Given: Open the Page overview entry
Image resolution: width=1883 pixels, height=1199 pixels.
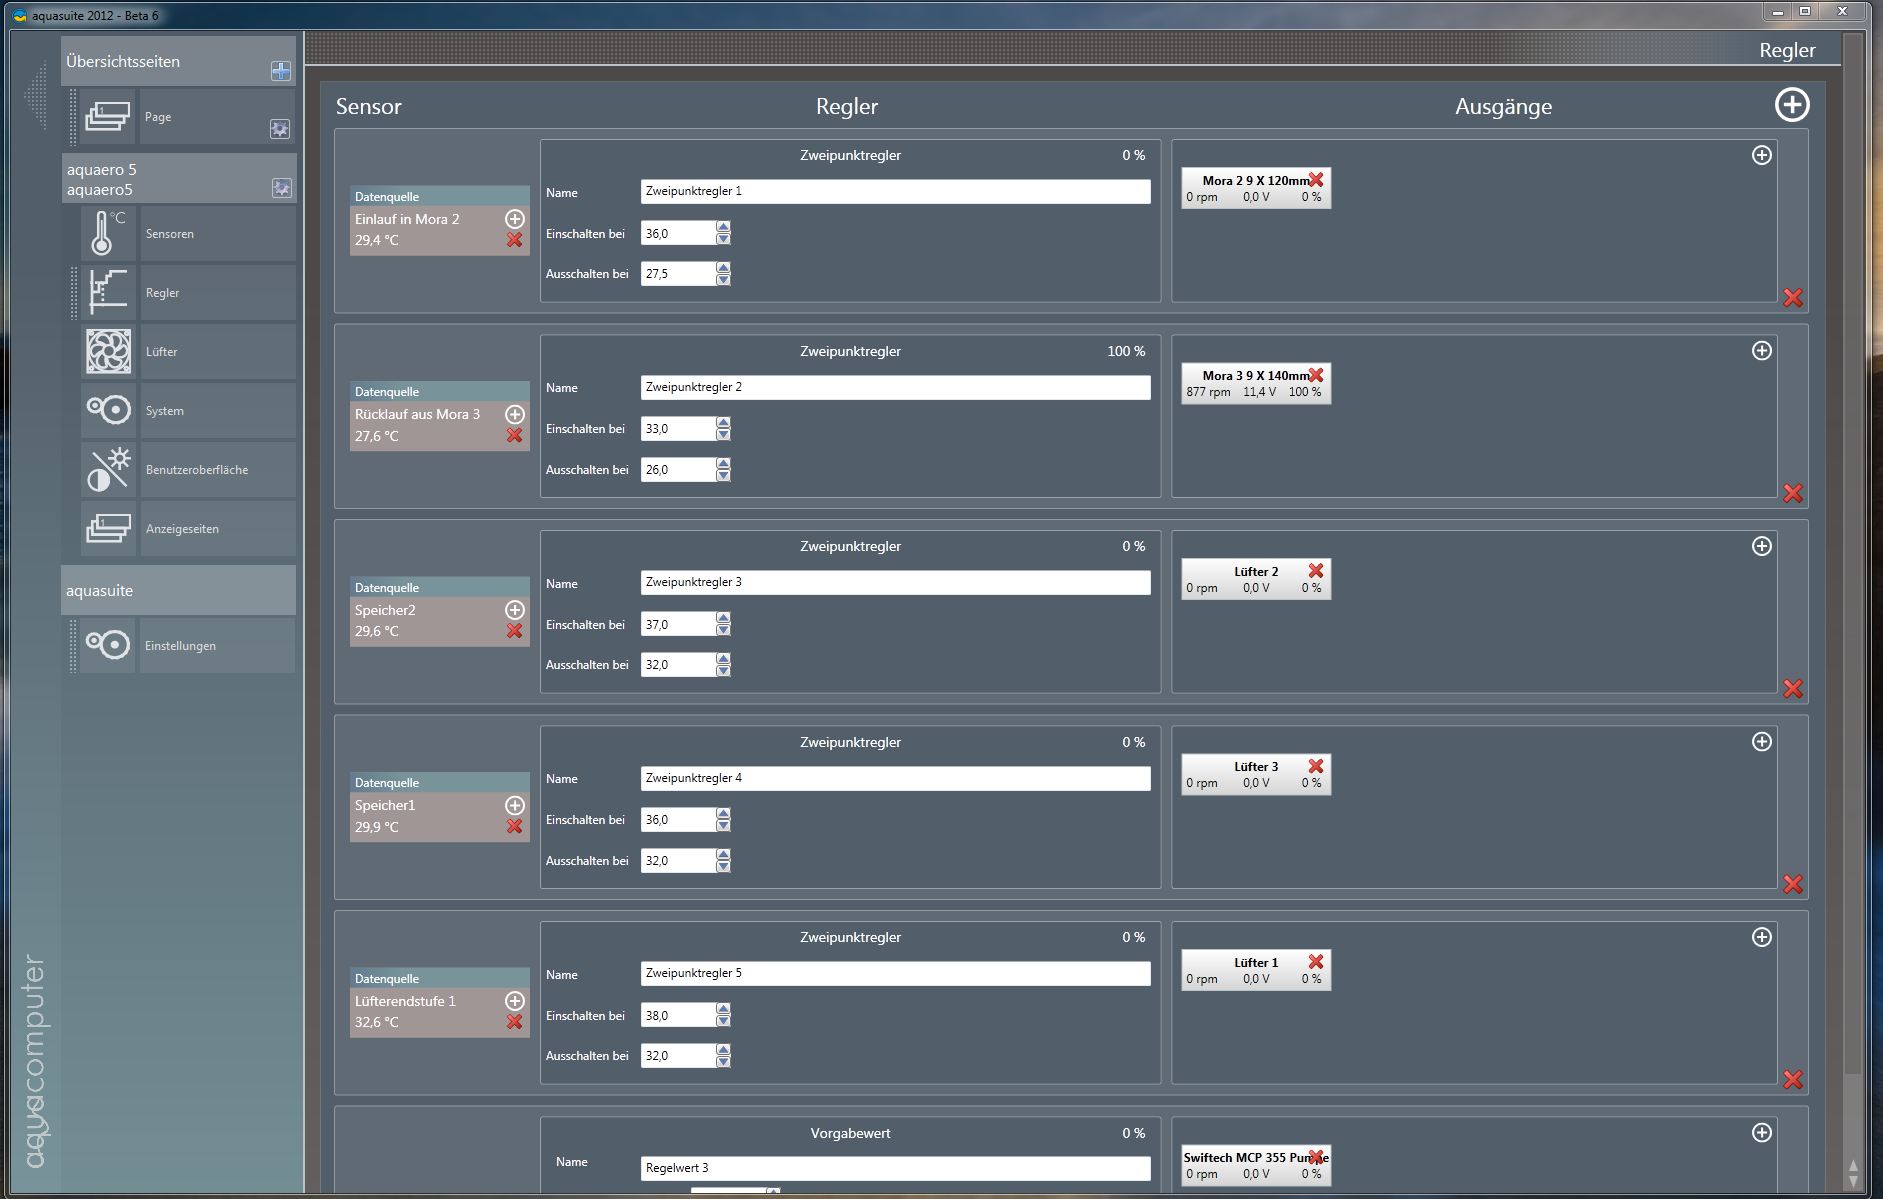Looking at the screenshot, I should (x=217, y=116).
